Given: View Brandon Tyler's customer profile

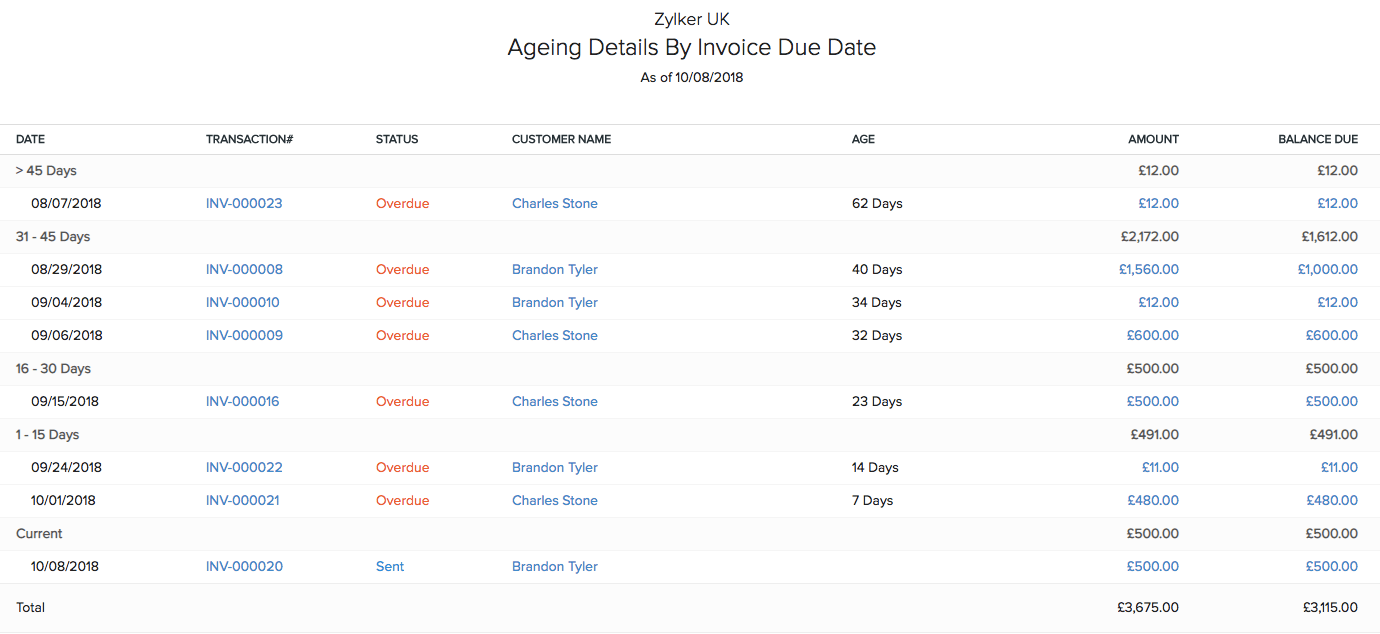Looking at the screenshot, I should 554,269.
